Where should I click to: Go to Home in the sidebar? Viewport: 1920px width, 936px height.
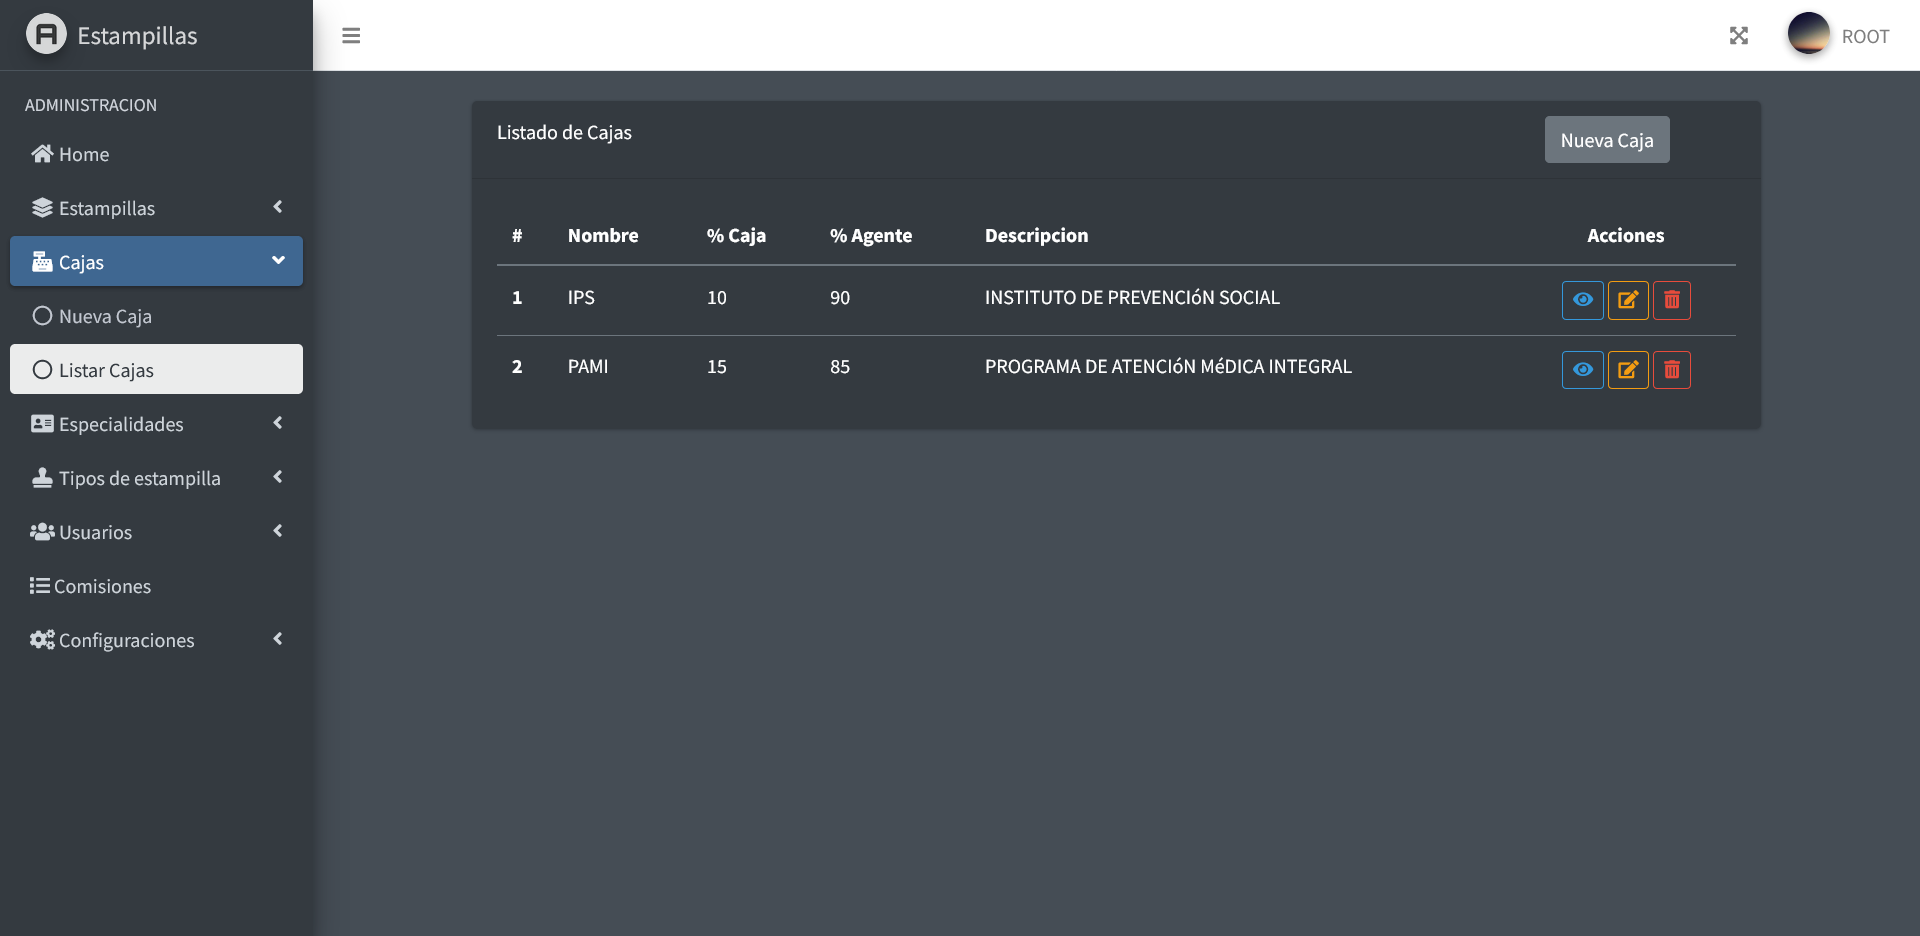pos(83,154)
